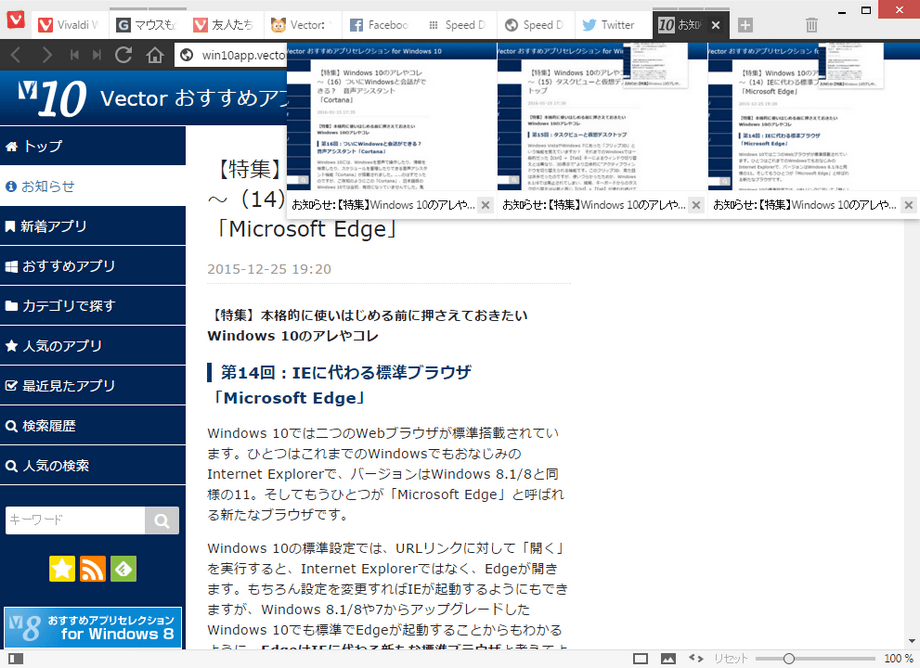
Task: Click the site info globe icon
Action: pyautogui.click(x=187, y=55)
